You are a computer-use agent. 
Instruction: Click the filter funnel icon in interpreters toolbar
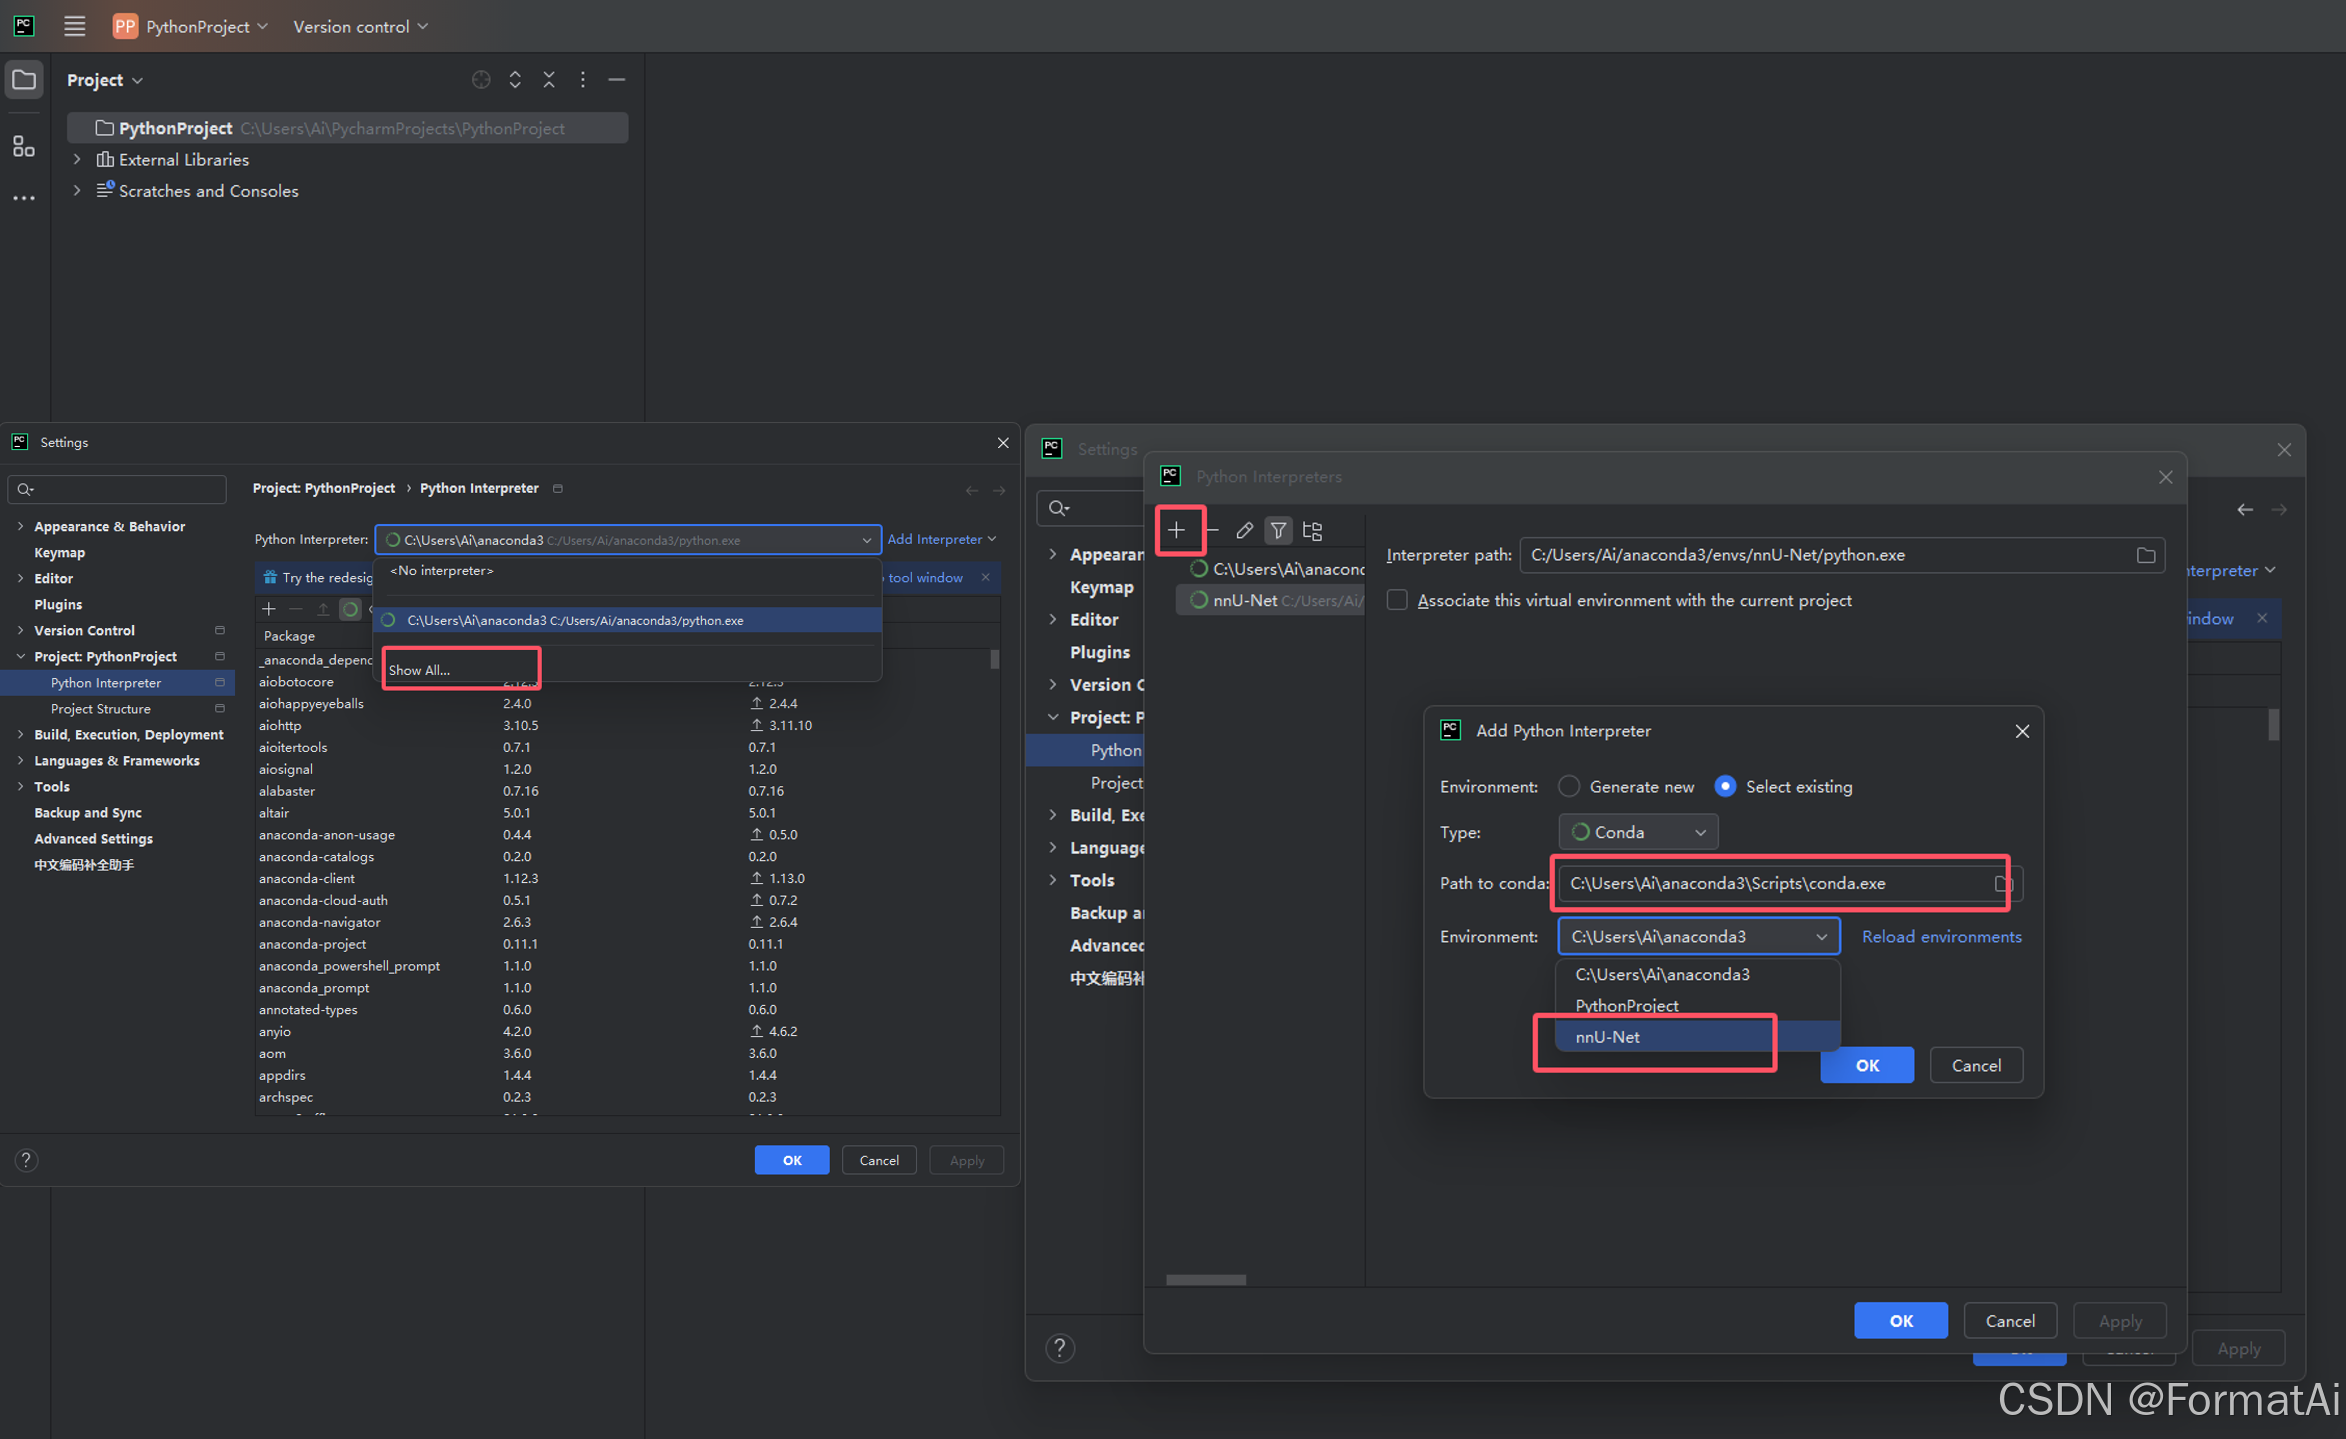[1278, 530]
